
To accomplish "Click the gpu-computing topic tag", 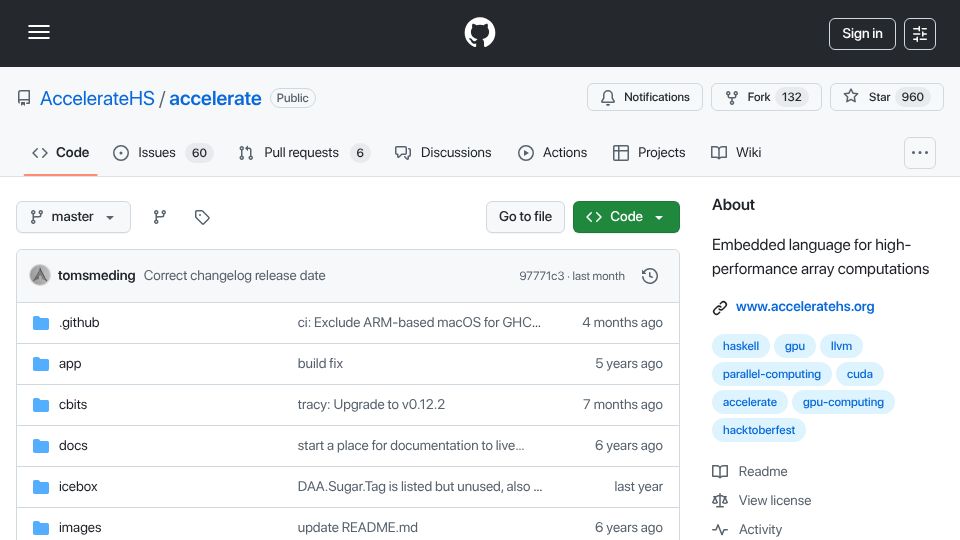I will tap(843, 402).
